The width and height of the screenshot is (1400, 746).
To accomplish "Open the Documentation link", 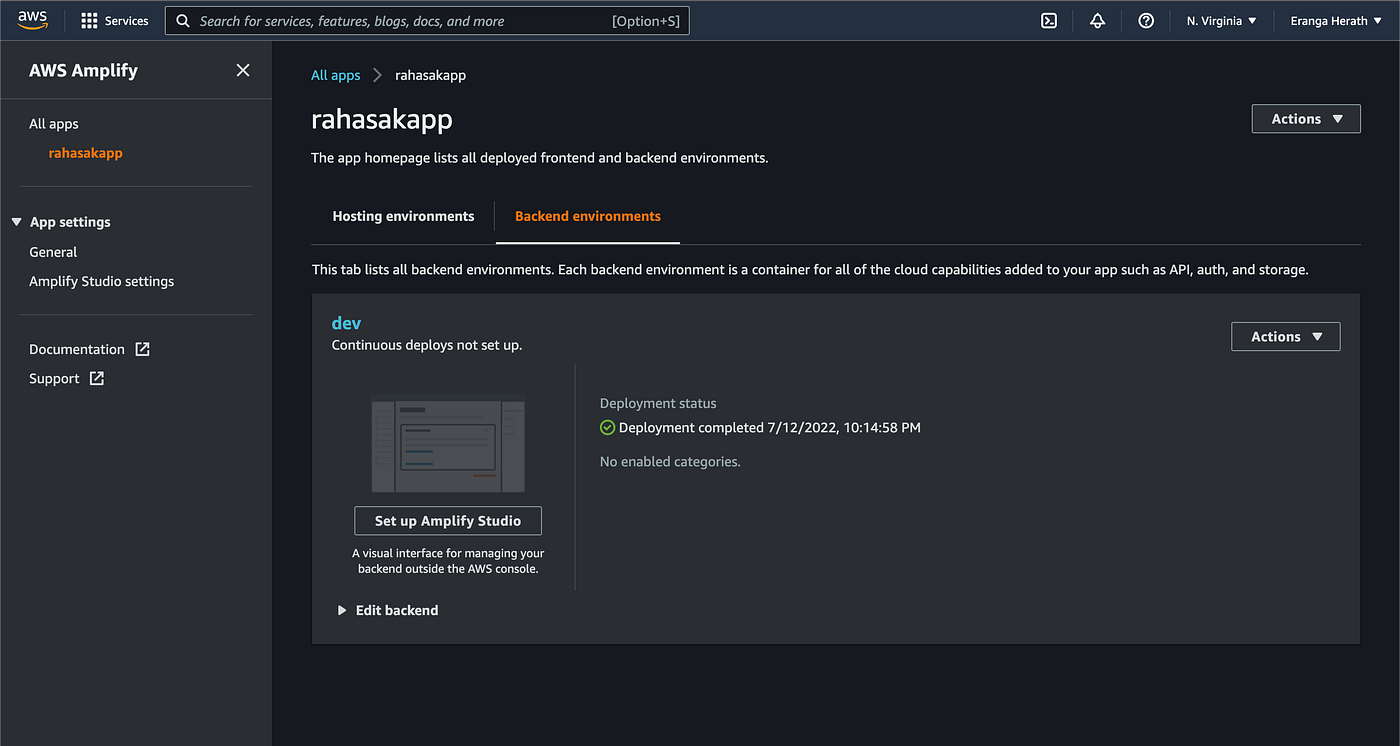I will tap(77, 349).
